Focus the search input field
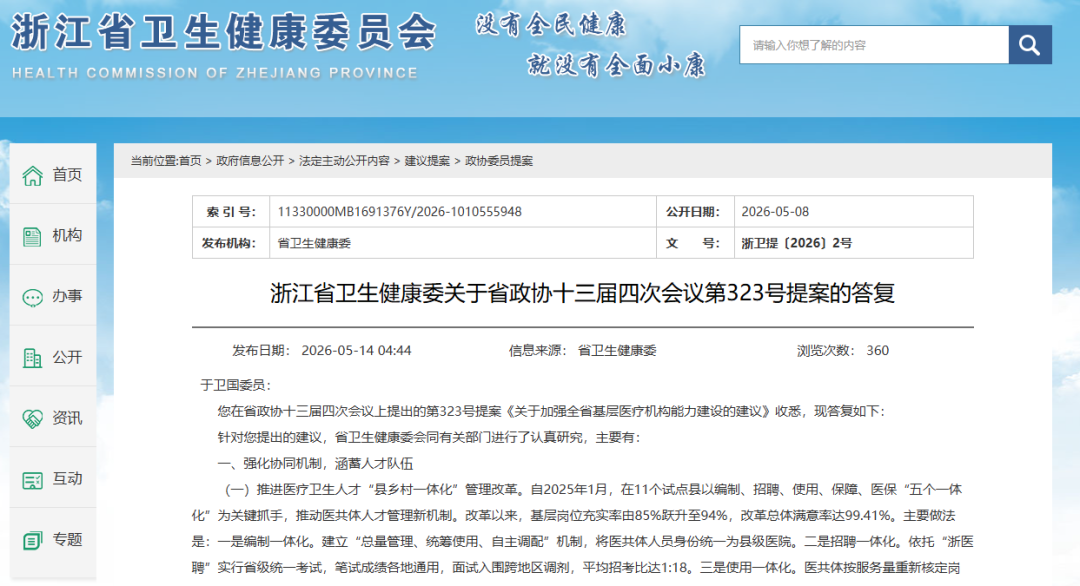Screen dimensions: 1080x586 coord(874,45)
